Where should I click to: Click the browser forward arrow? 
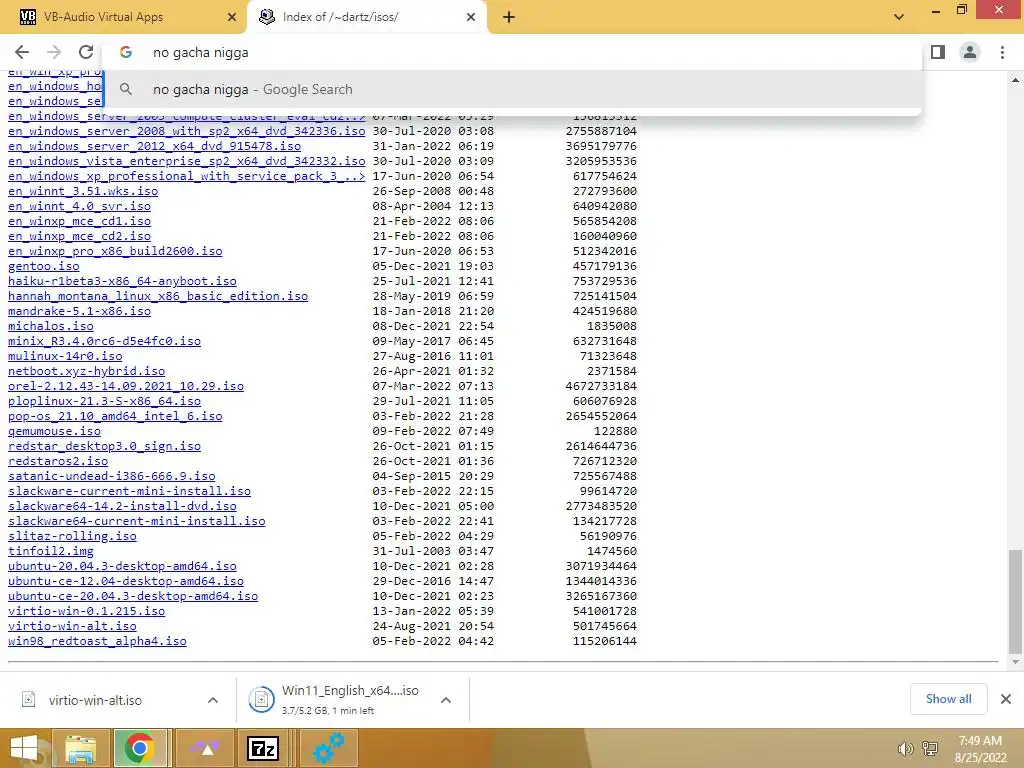tap(54, 52)
